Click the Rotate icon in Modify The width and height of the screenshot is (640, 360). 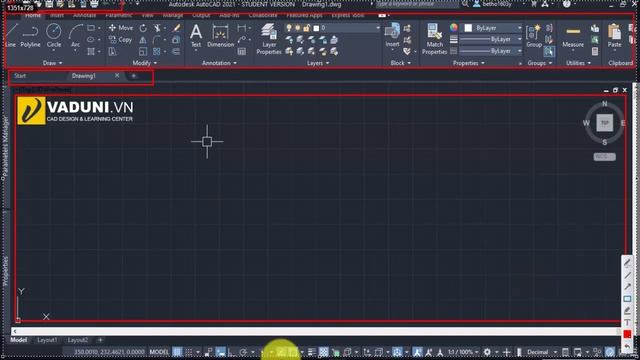coord(143,28)
